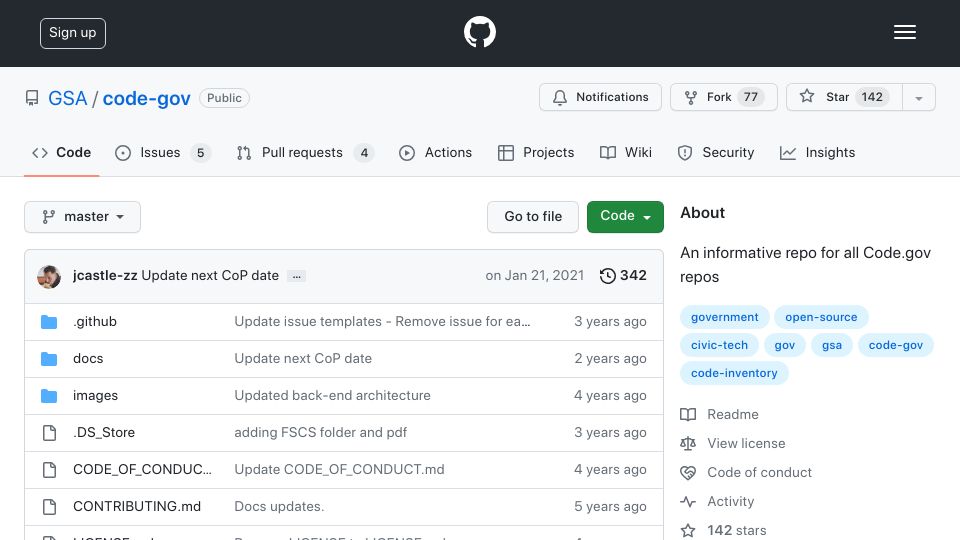This screenshot has height=540, width=960.
Task: Open the .github folder
Action: pos(95,321)
